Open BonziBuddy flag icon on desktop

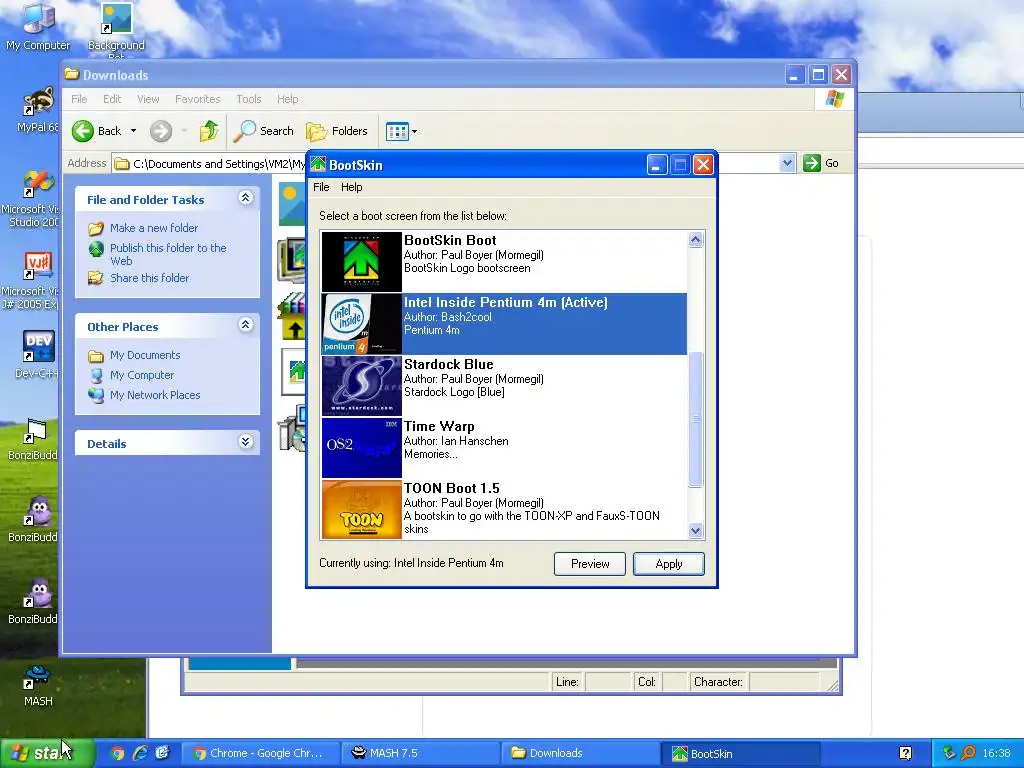34,439
